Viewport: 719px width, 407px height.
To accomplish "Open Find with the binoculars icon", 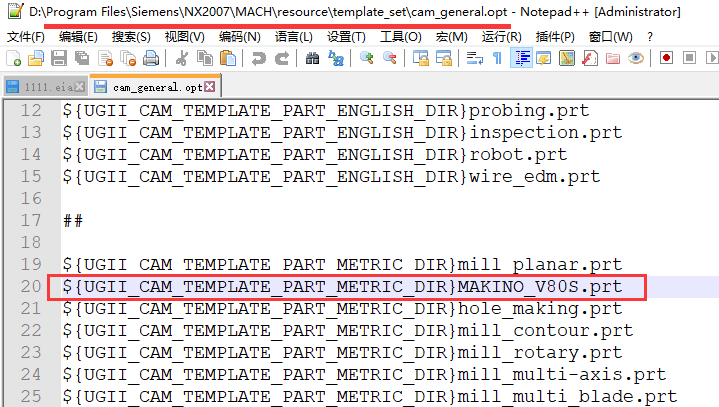I will point(312,58).
